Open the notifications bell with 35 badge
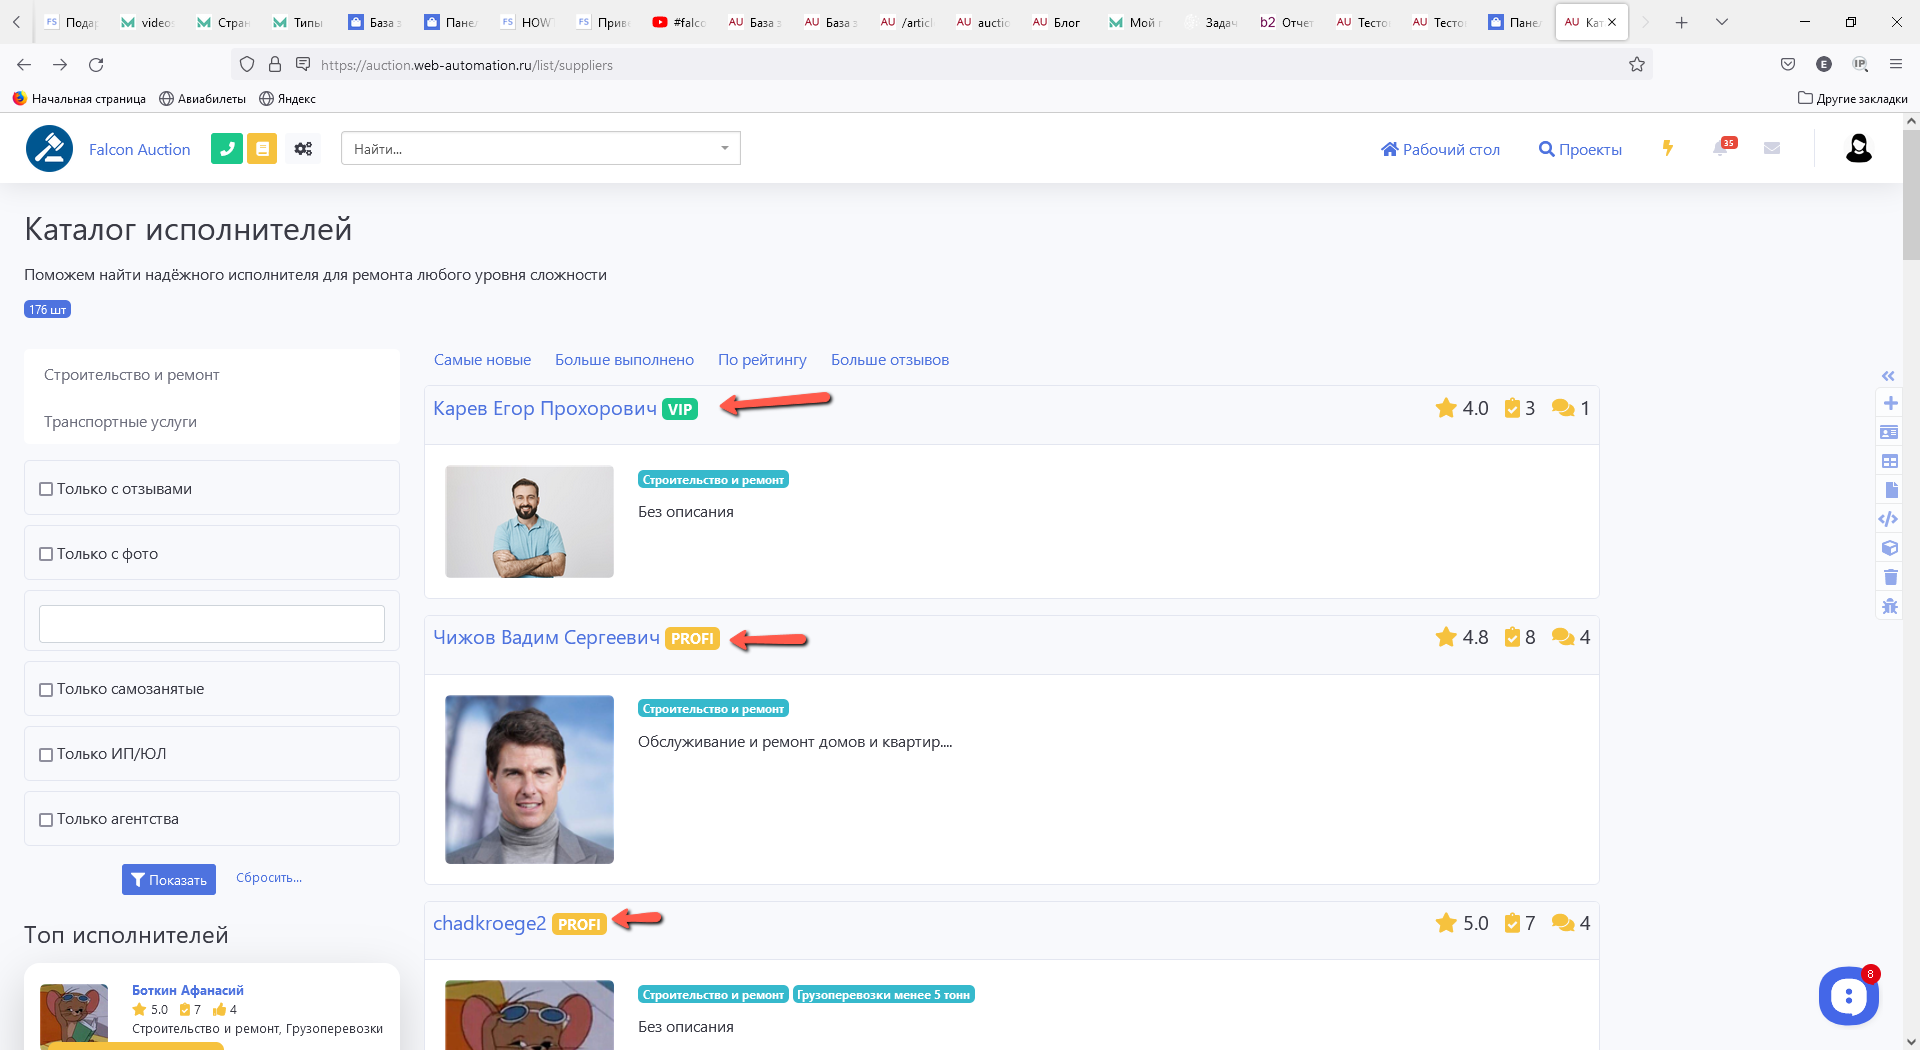The image size is (1920, 1050). [1722, 148]
